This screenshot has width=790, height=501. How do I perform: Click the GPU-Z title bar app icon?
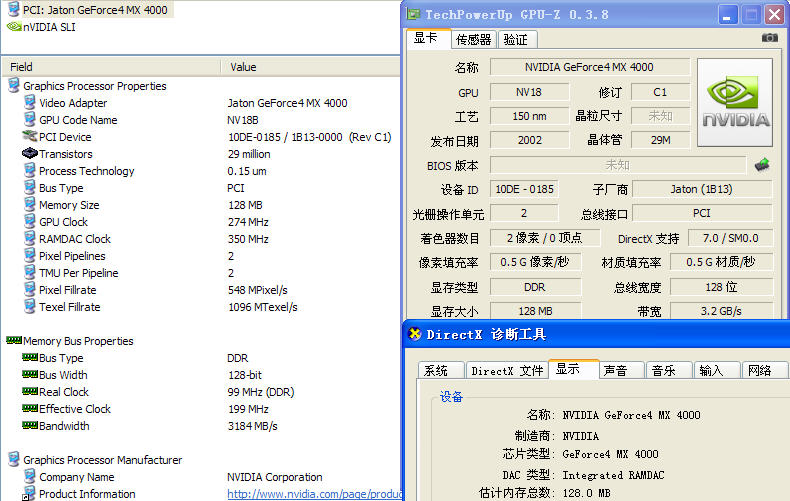414,14
